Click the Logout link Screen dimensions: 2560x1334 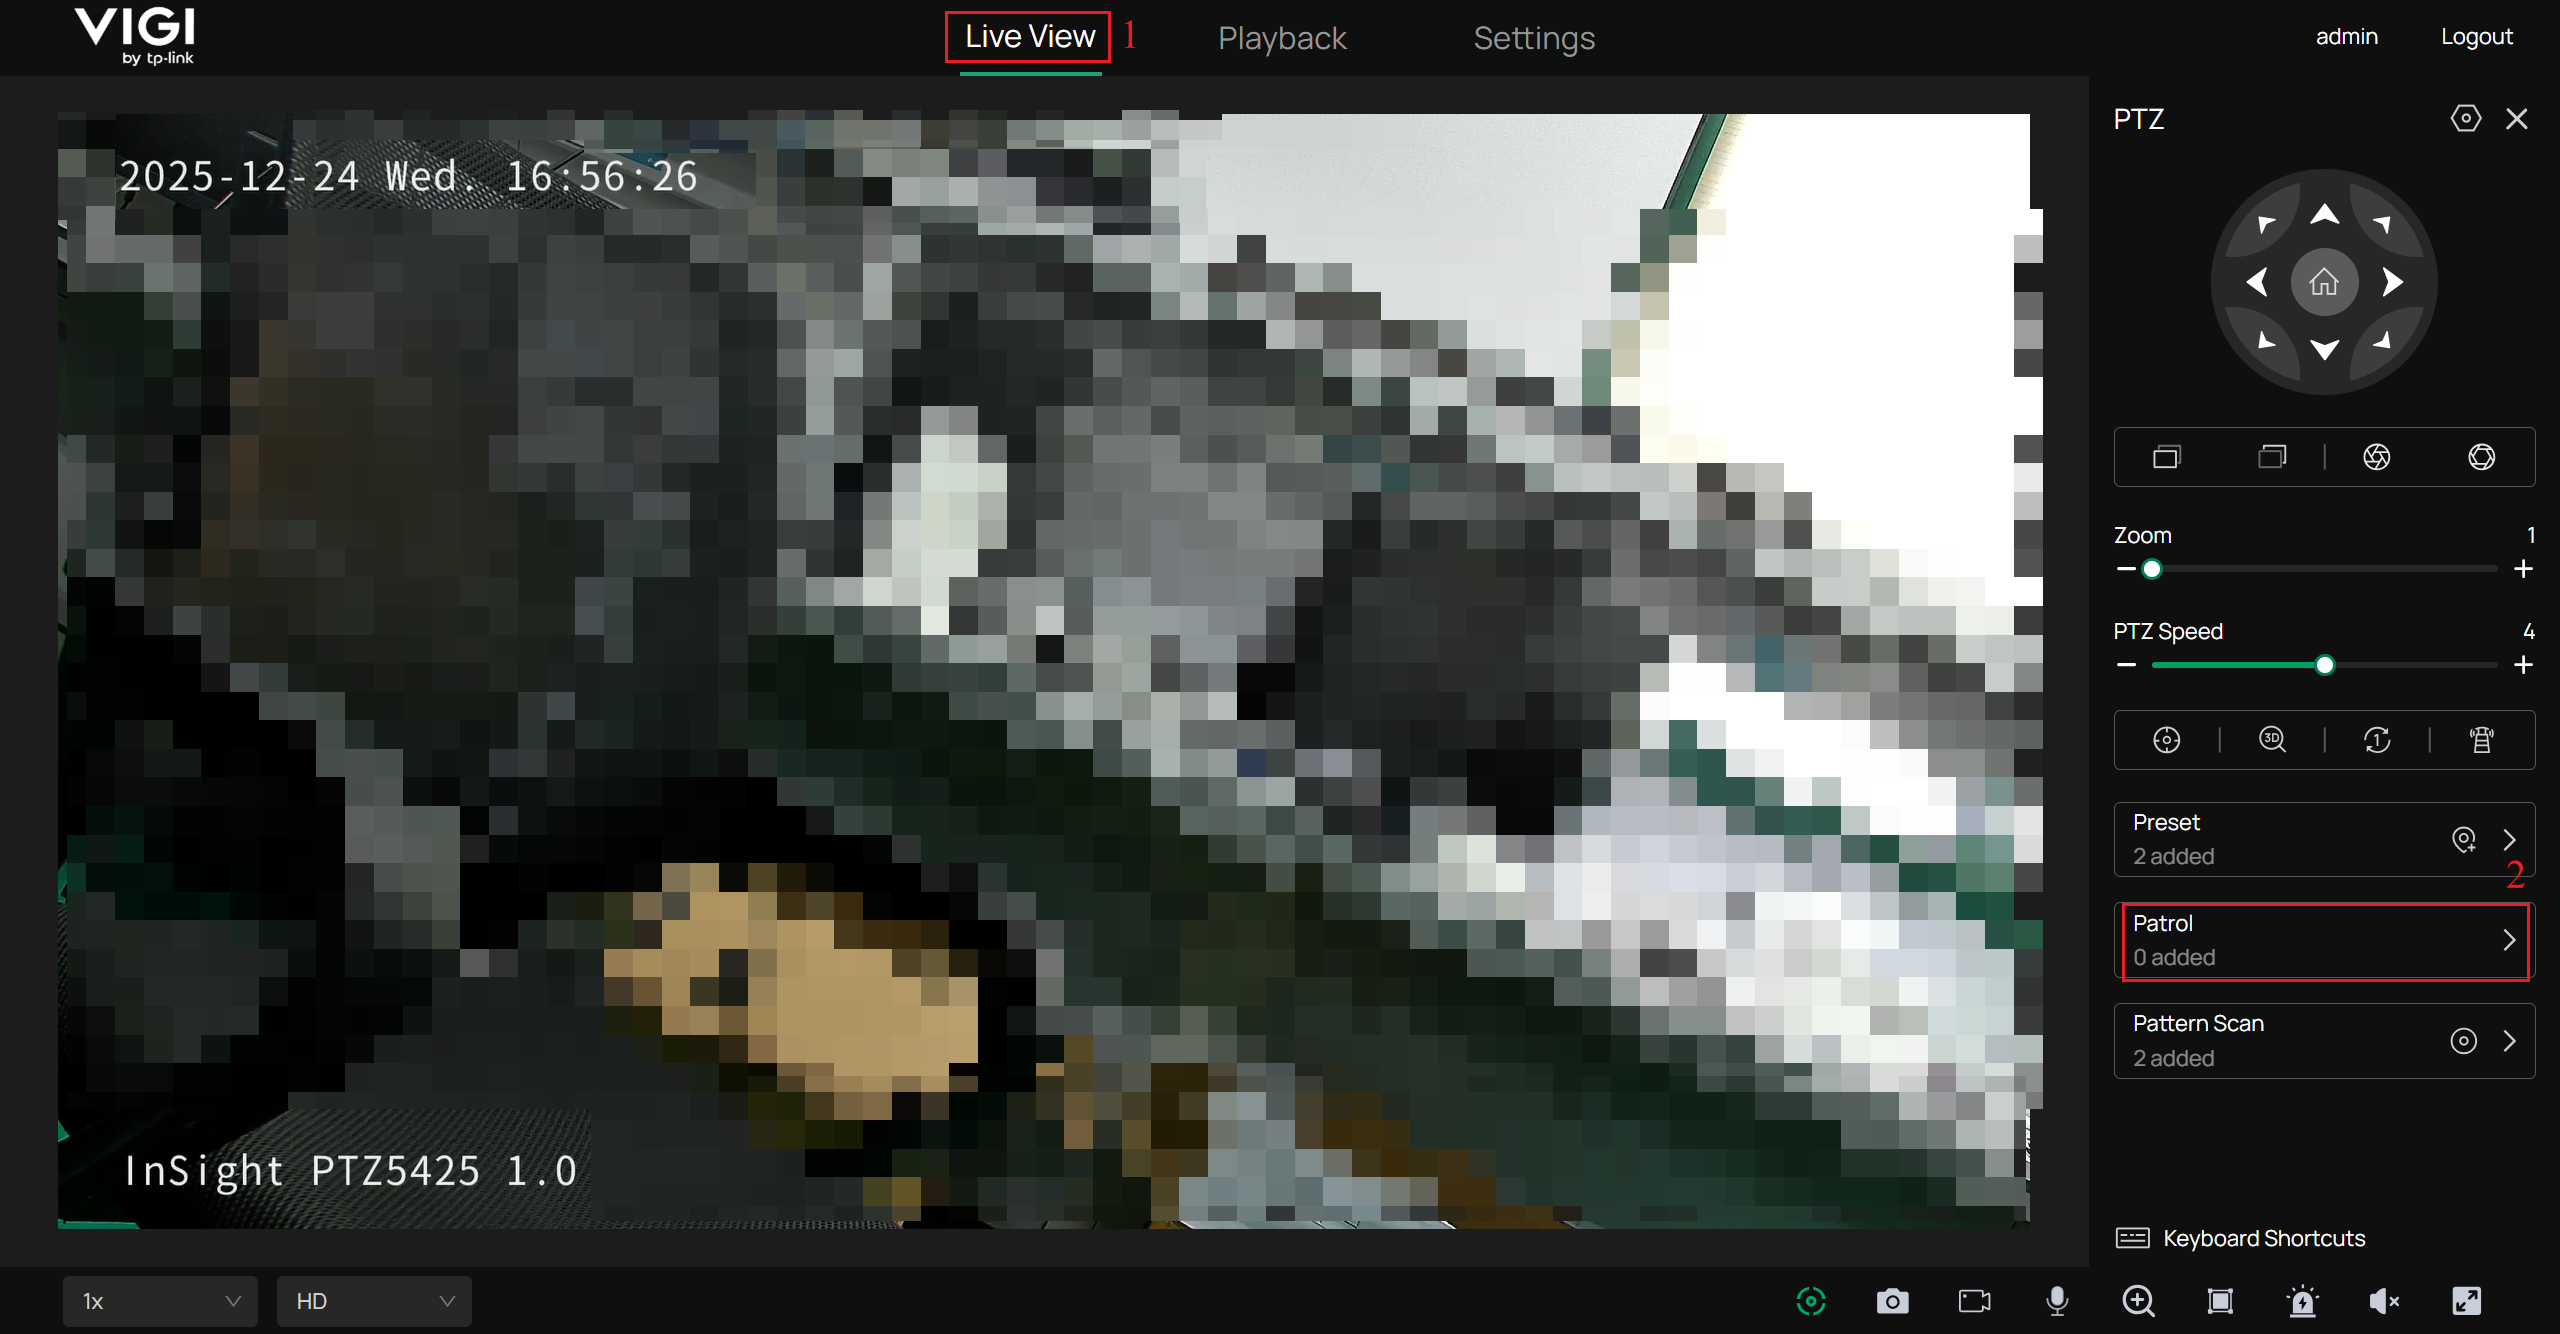tap(2476, 37)
